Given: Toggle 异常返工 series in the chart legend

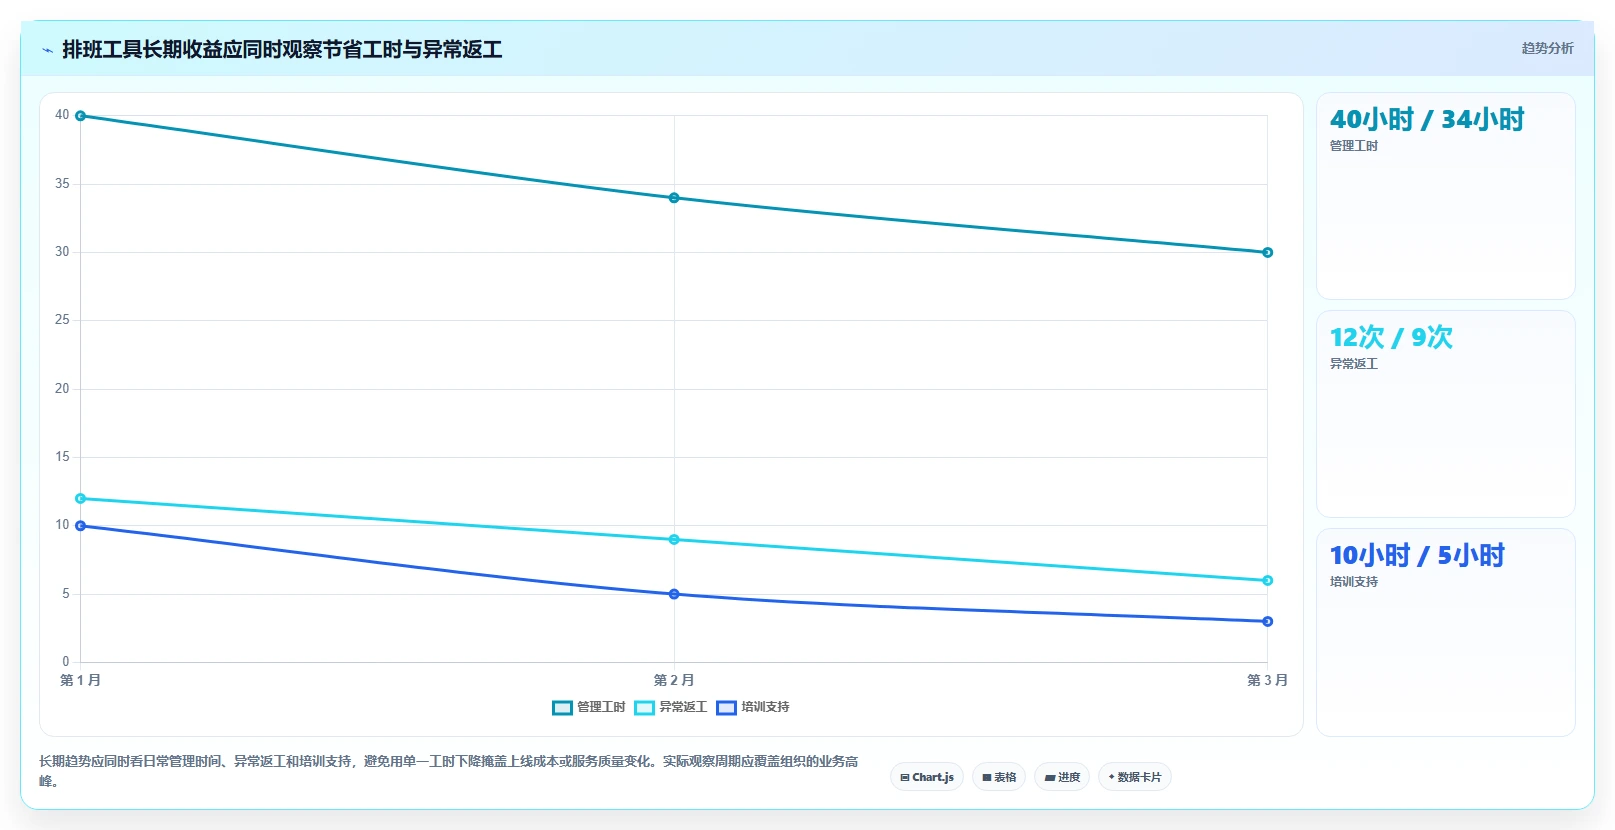Looking at the screenshot, I should (671, 707).
